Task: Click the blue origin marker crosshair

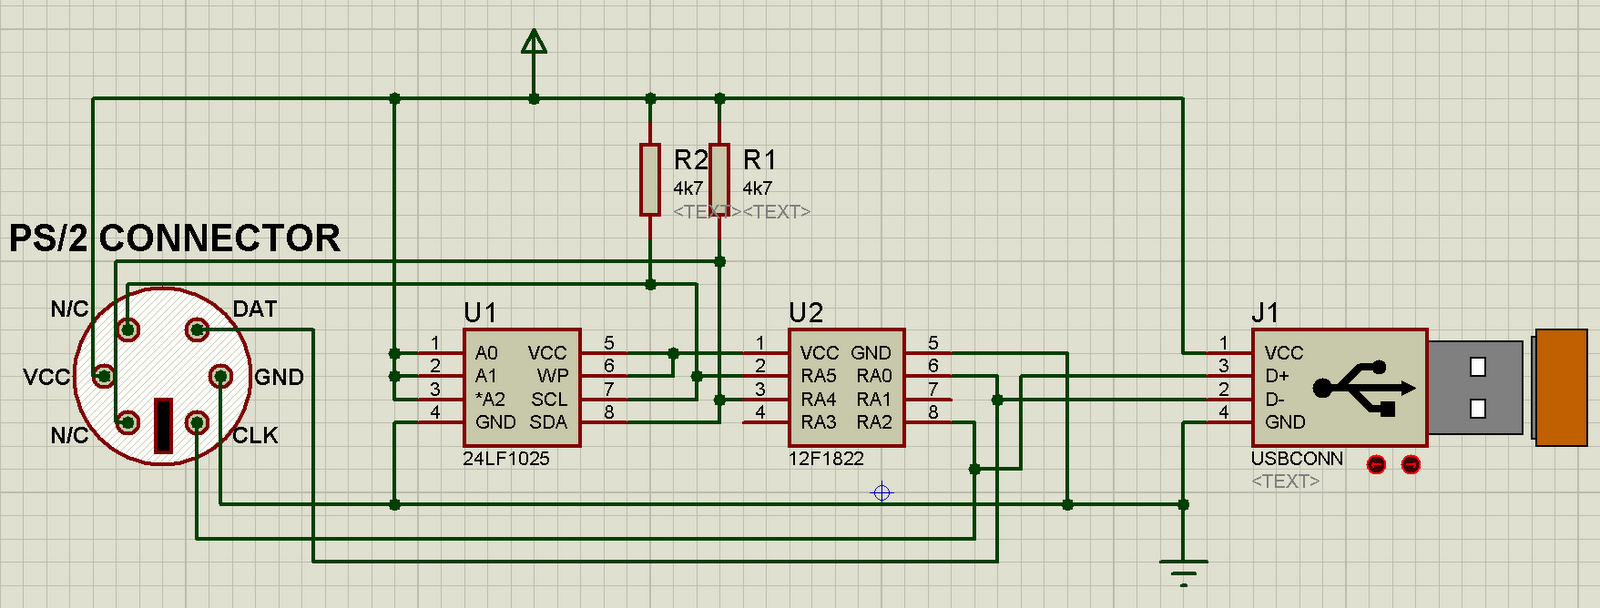Action: (882, 493)
